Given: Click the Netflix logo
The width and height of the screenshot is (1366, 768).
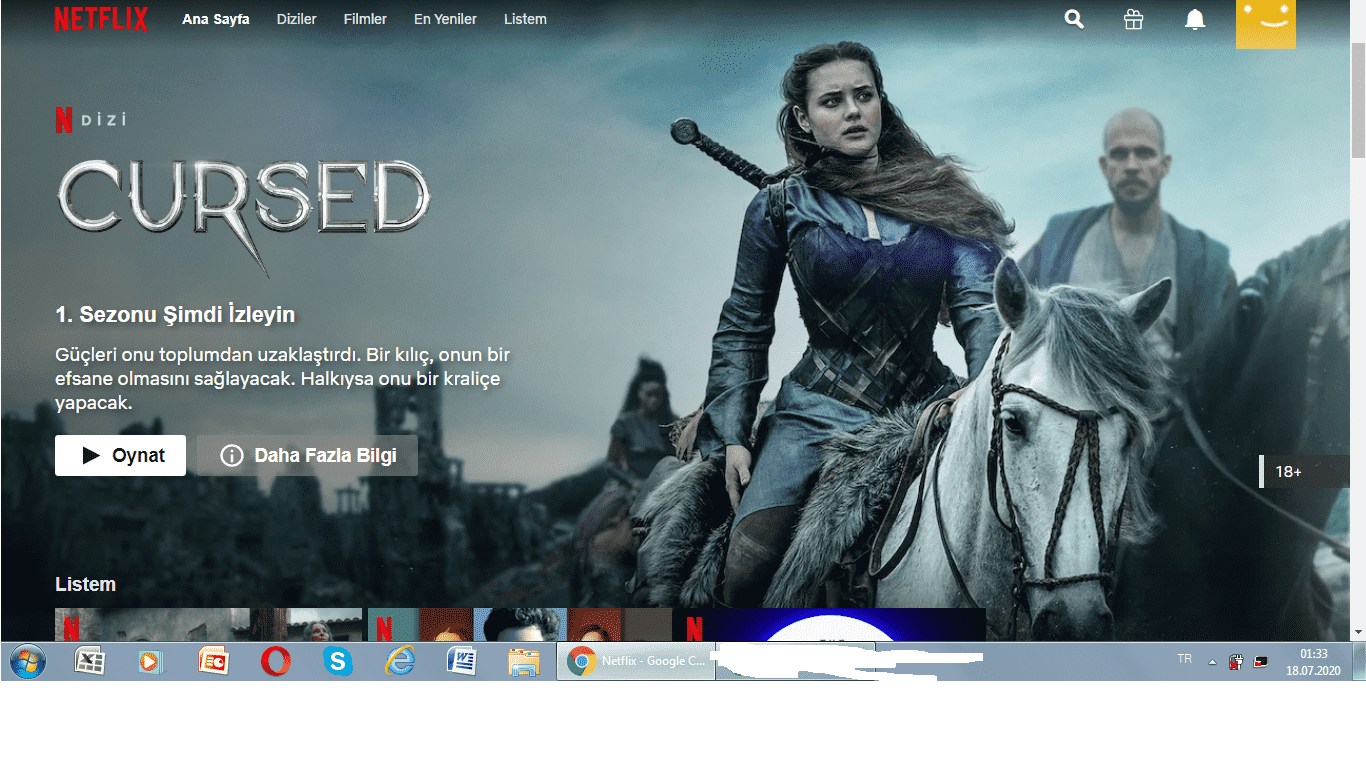Looking at the screenshot, I should tap(101, 19).
